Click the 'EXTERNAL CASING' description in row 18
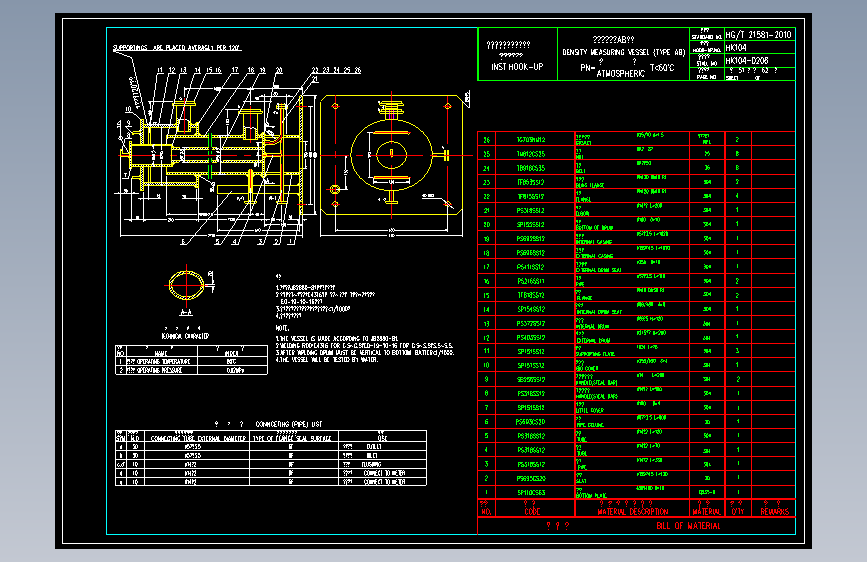 click(595, 256)
